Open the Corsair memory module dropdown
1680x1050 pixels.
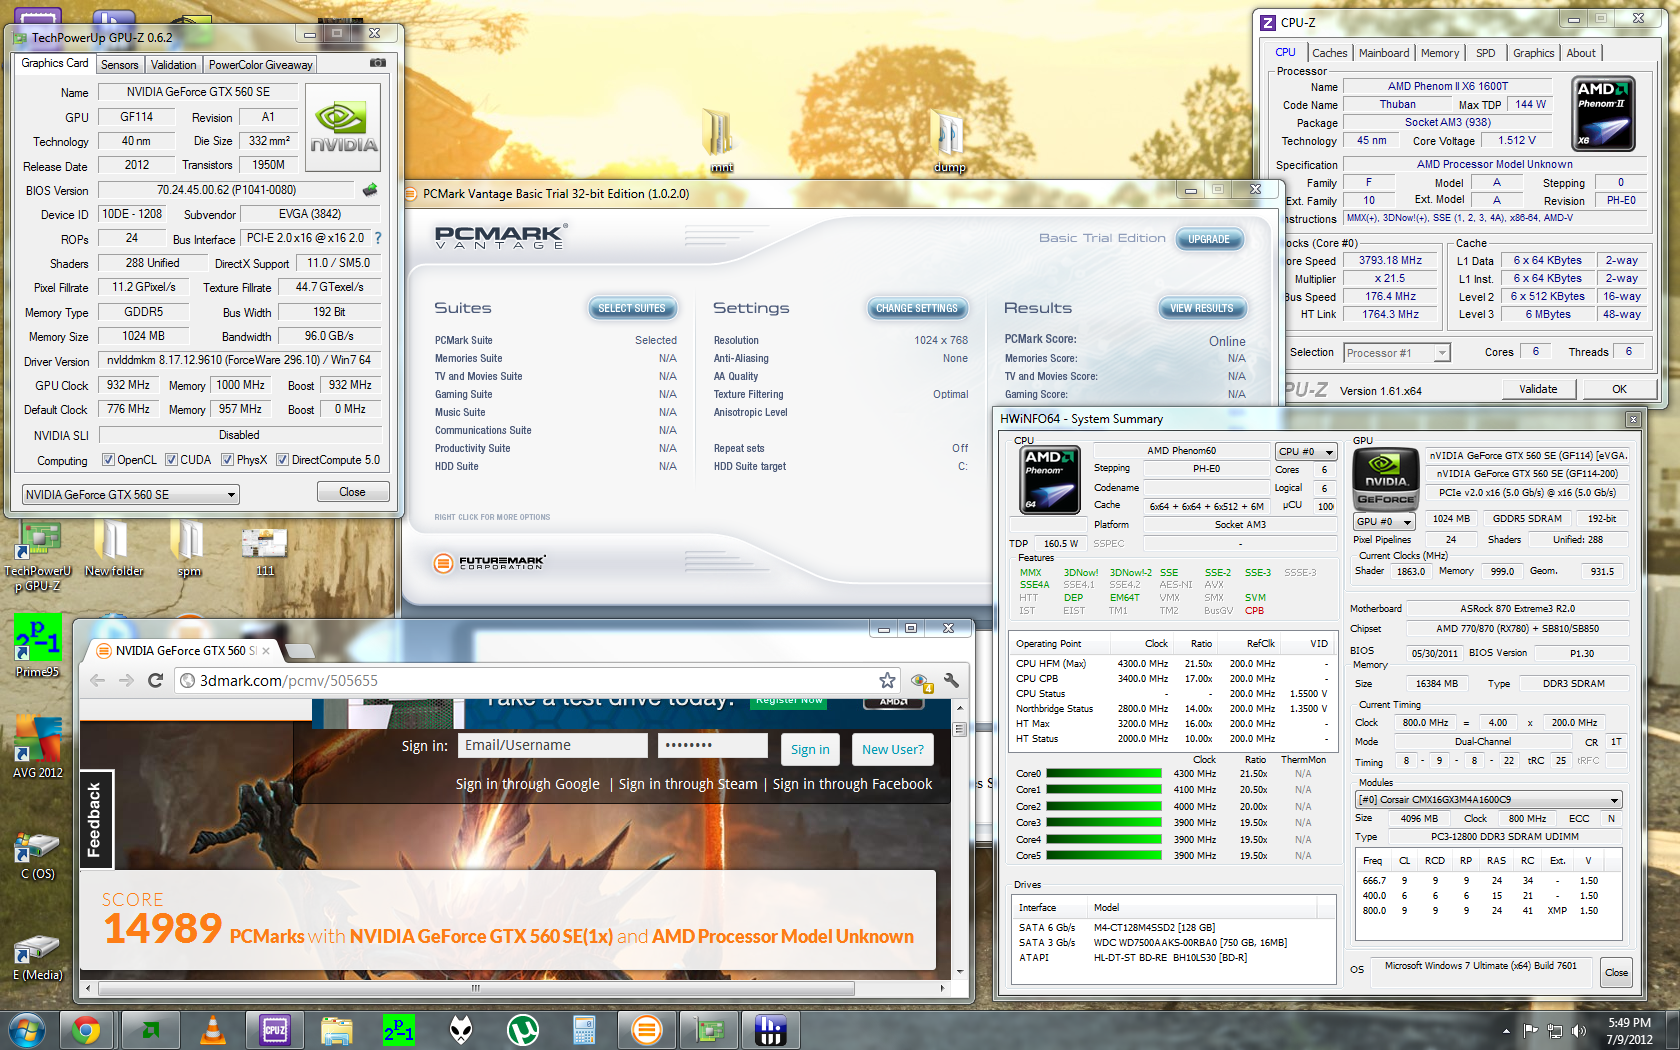click(x=1488, y=800)
